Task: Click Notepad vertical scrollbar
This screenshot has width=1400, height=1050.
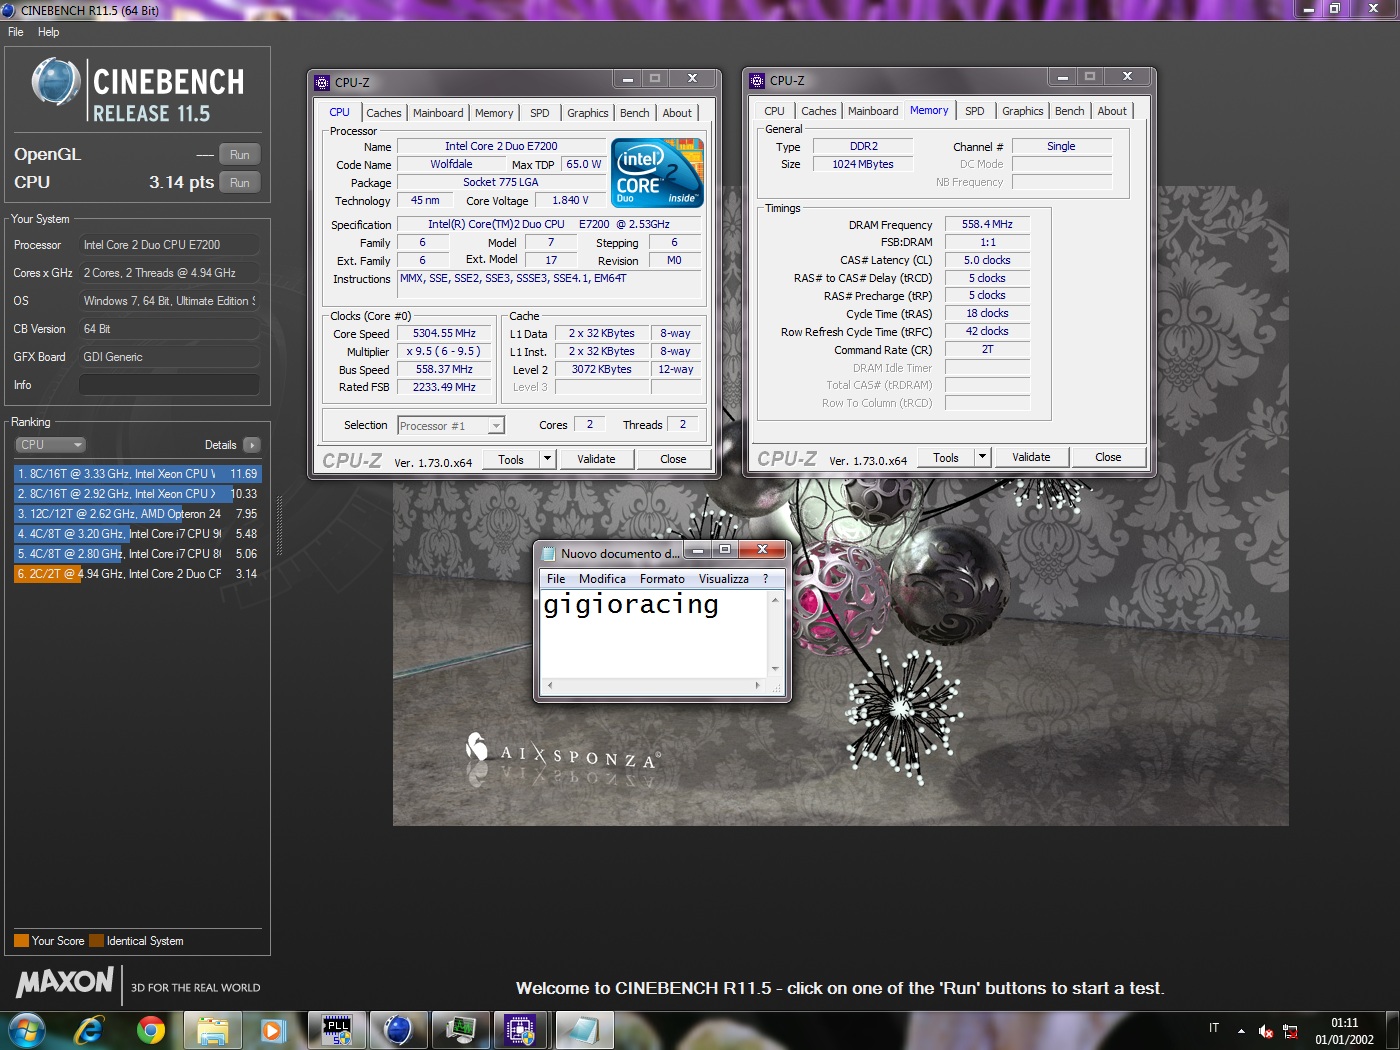Action: pos(775,634)
